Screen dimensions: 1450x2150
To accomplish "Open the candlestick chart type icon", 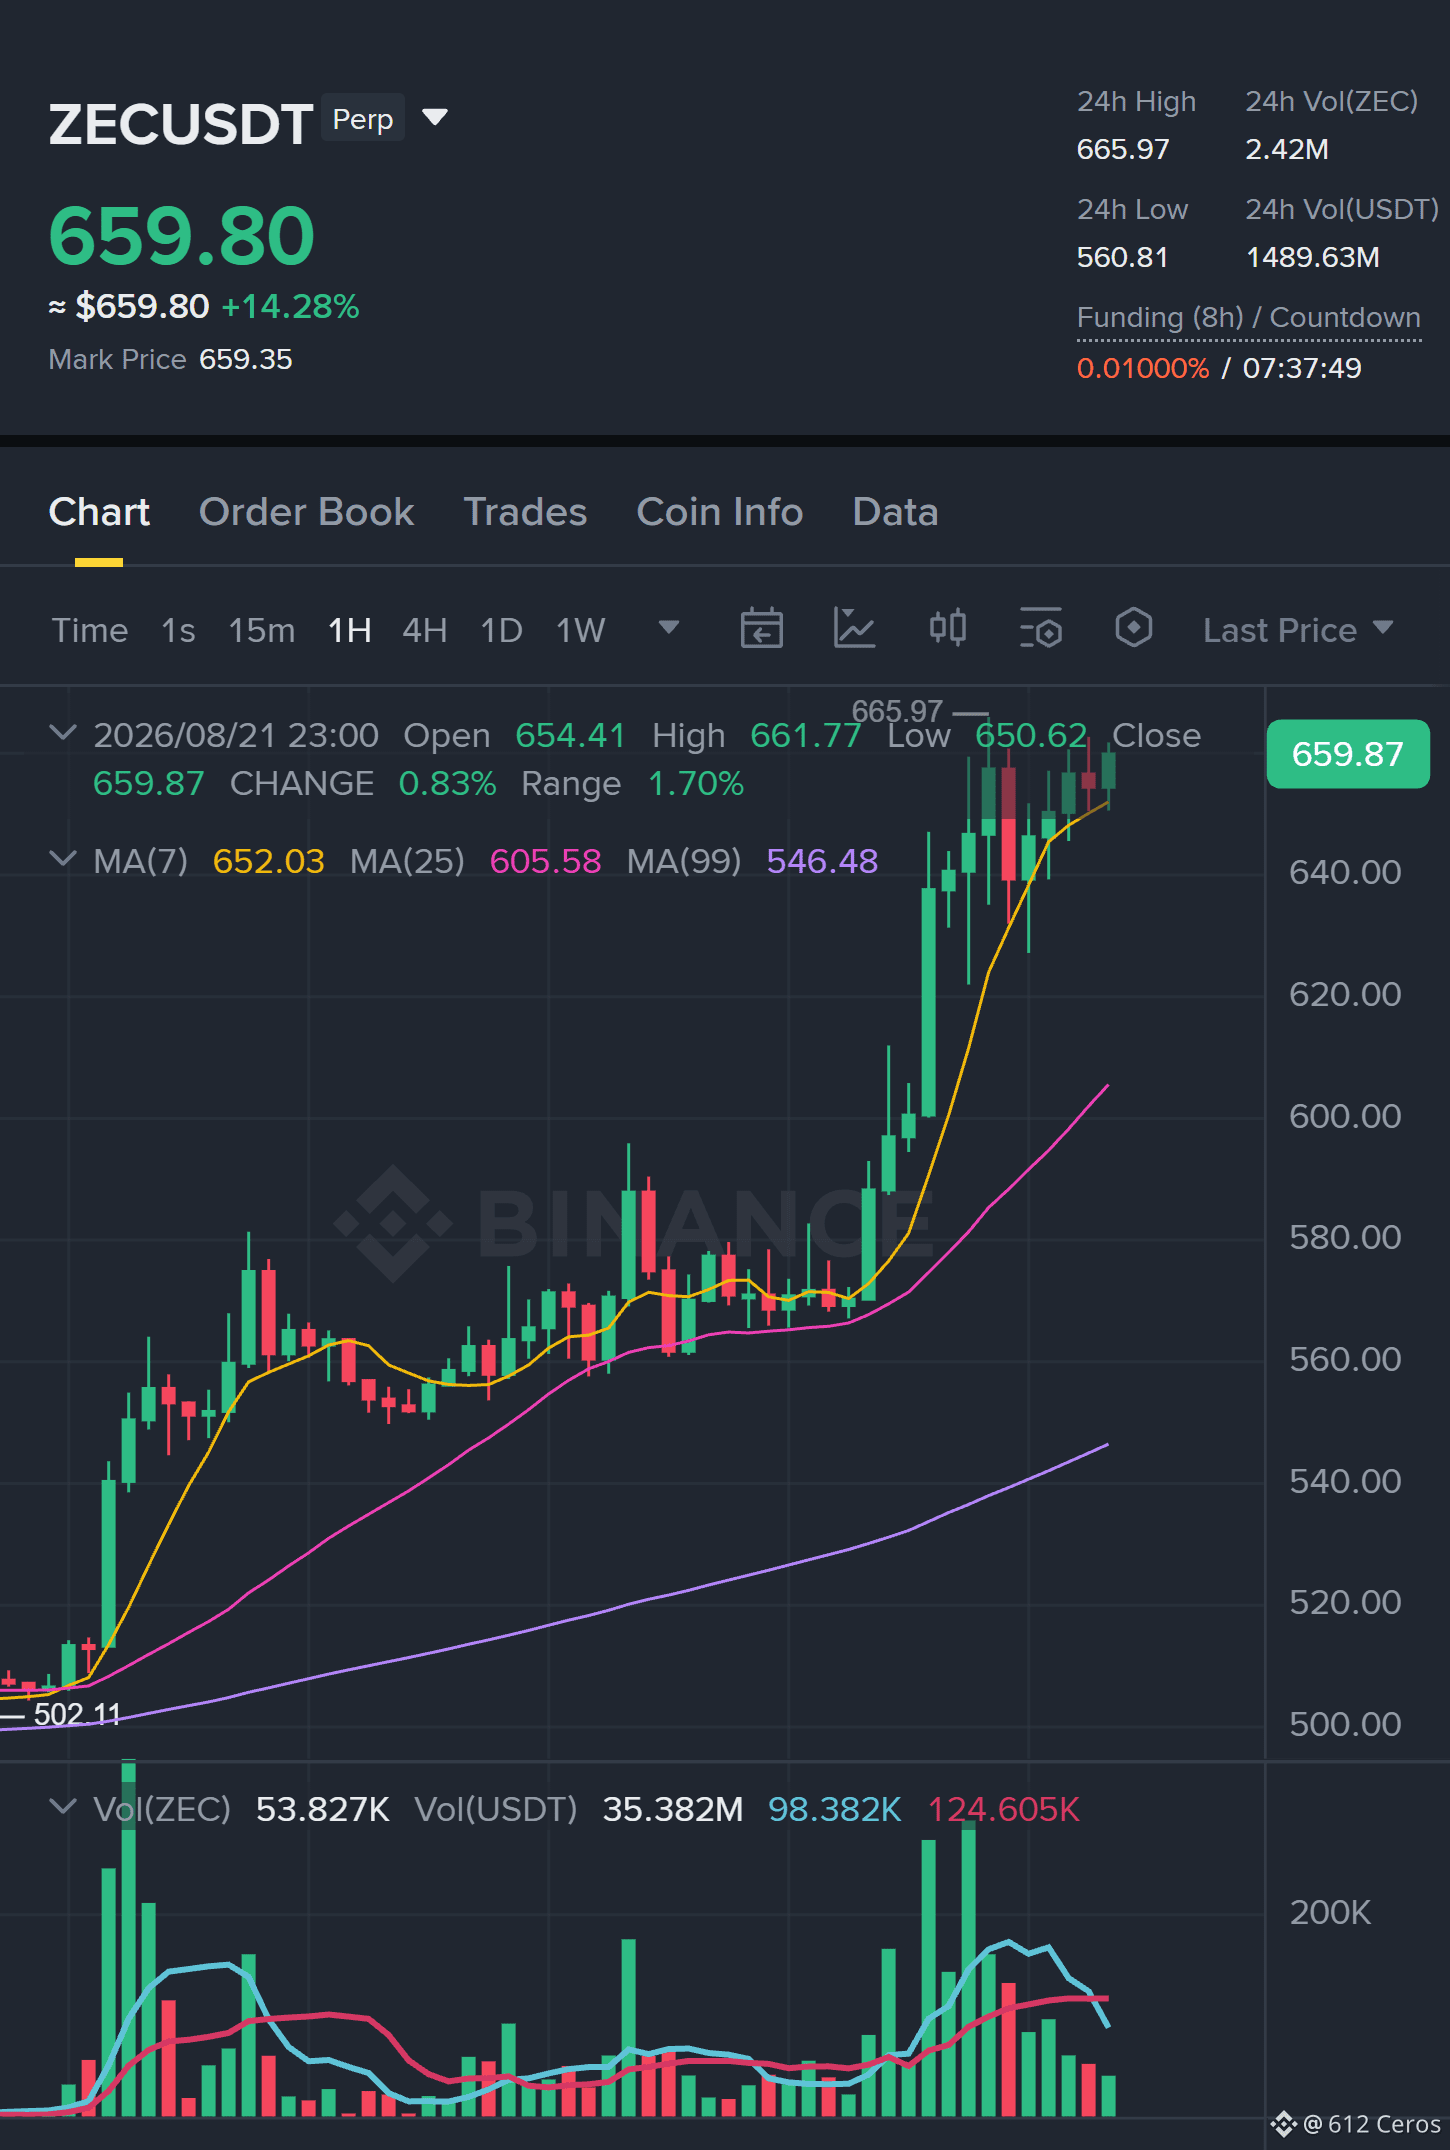I will point(947,628).
